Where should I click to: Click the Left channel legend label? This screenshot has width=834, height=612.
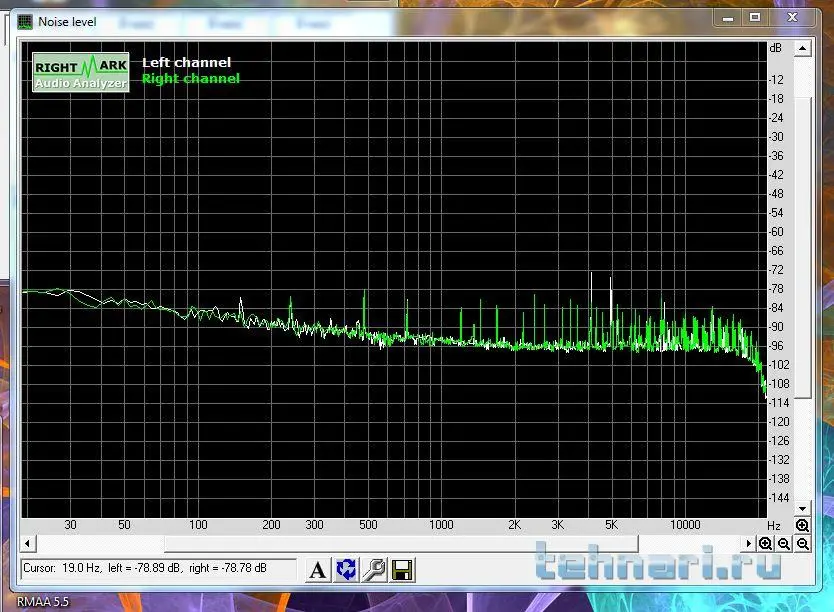[x=186, y=62]
